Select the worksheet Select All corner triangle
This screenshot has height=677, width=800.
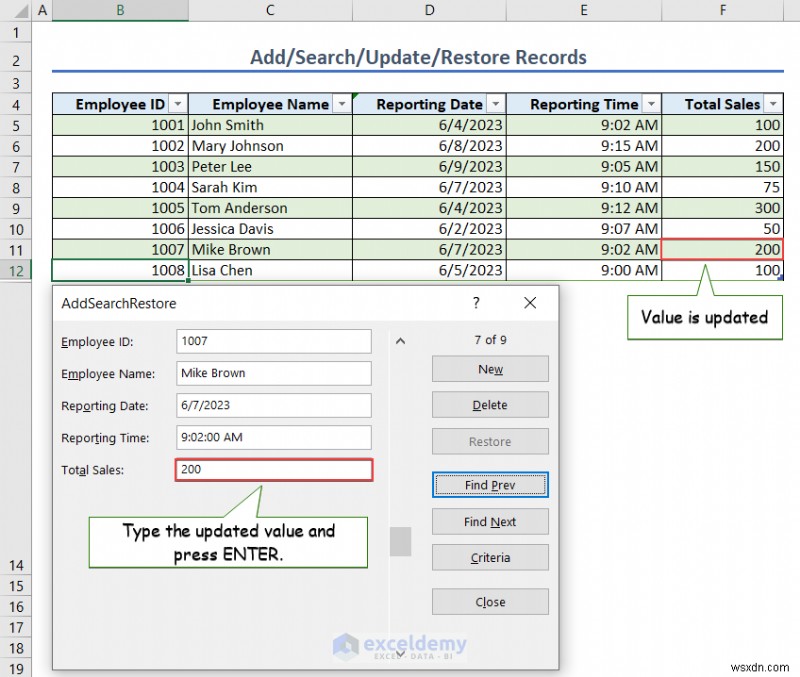20,10
